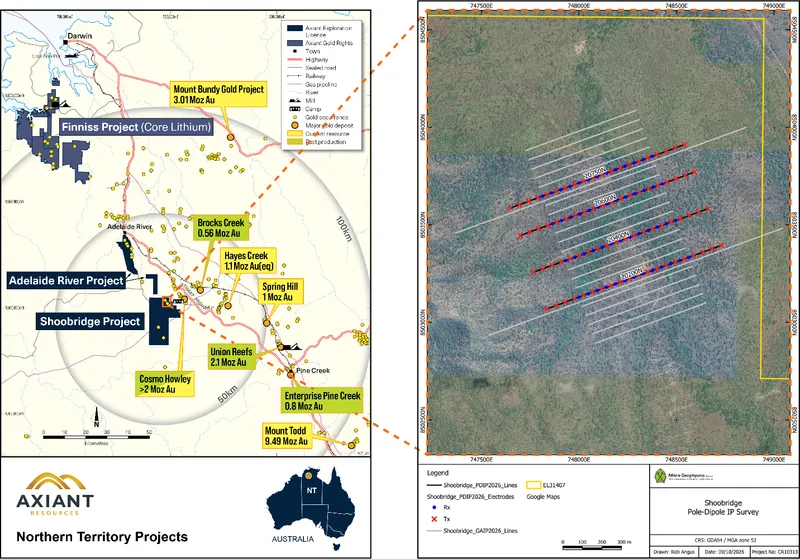Click the Camp symbol in the map legend
This screenshot has width=800, height=559.
coord(295,109)
